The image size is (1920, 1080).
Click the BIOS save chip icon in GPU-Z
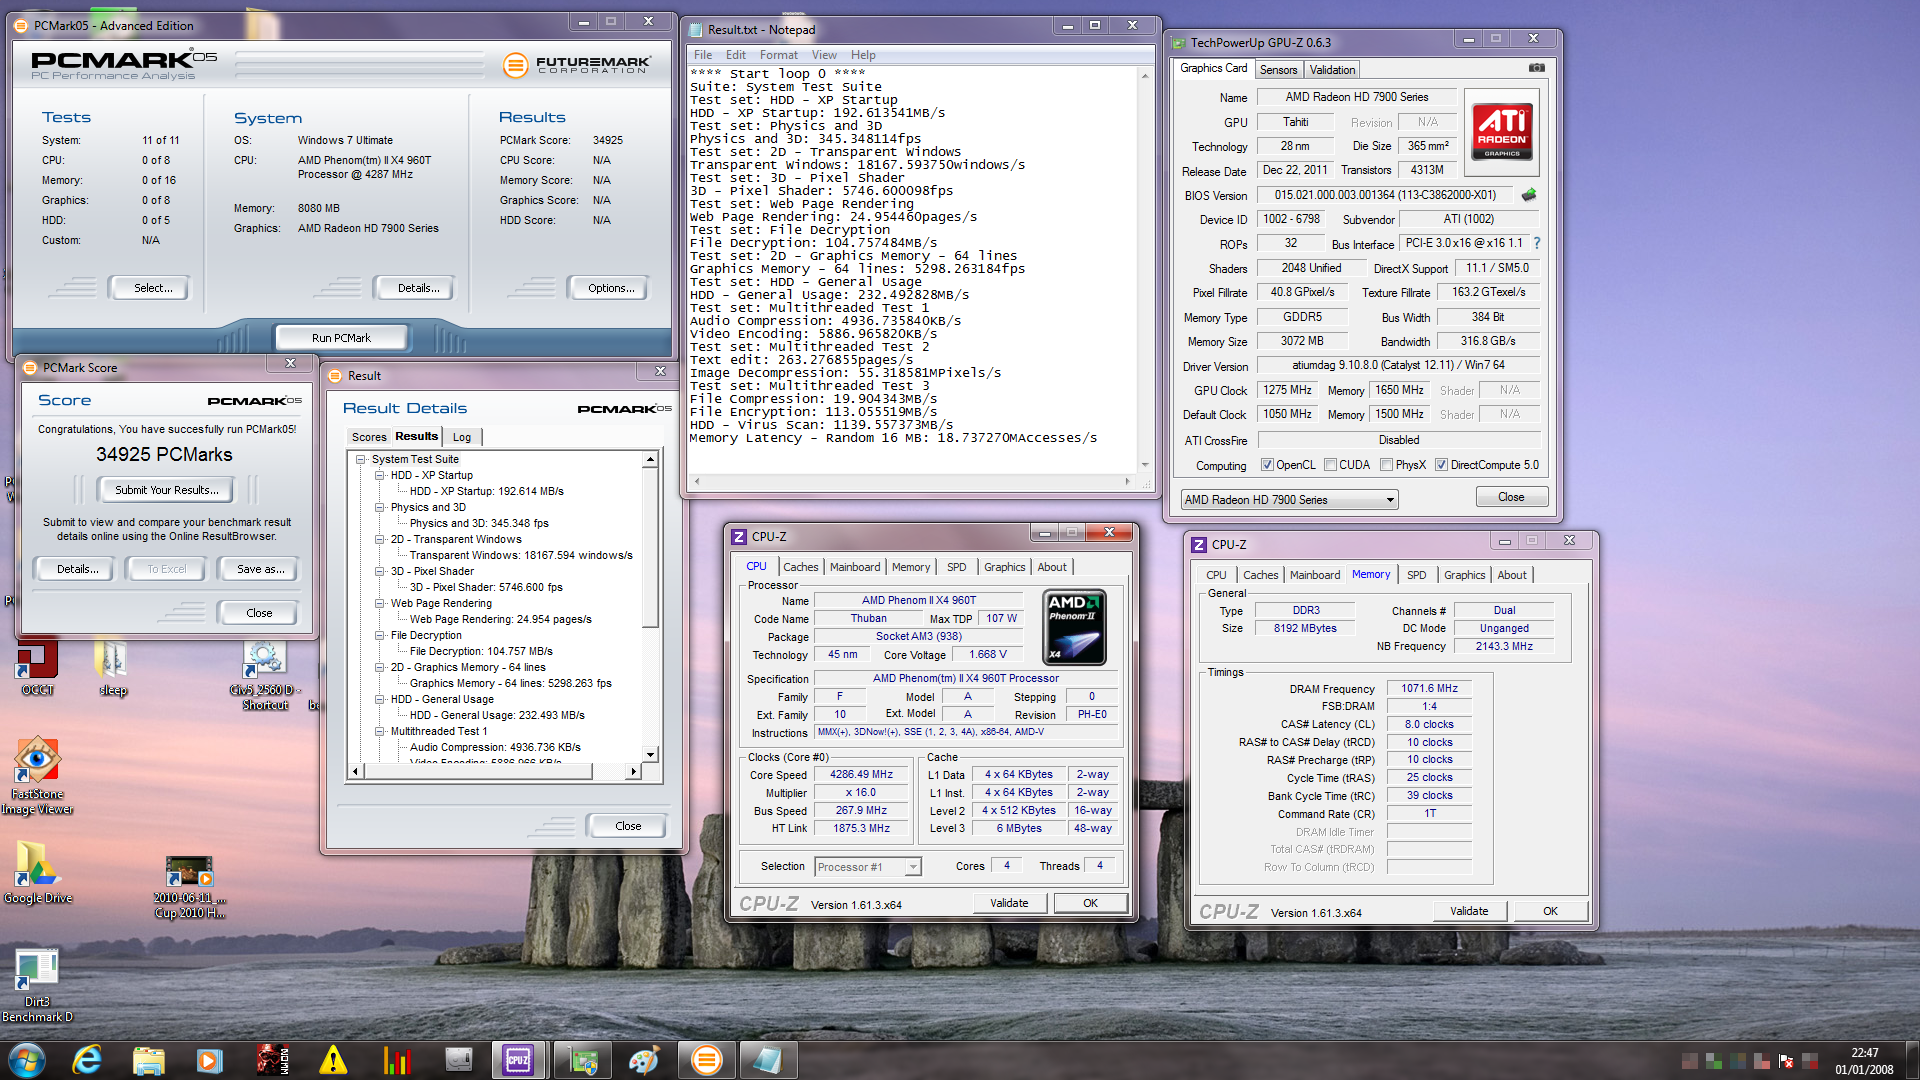(x=1528, y=195)
